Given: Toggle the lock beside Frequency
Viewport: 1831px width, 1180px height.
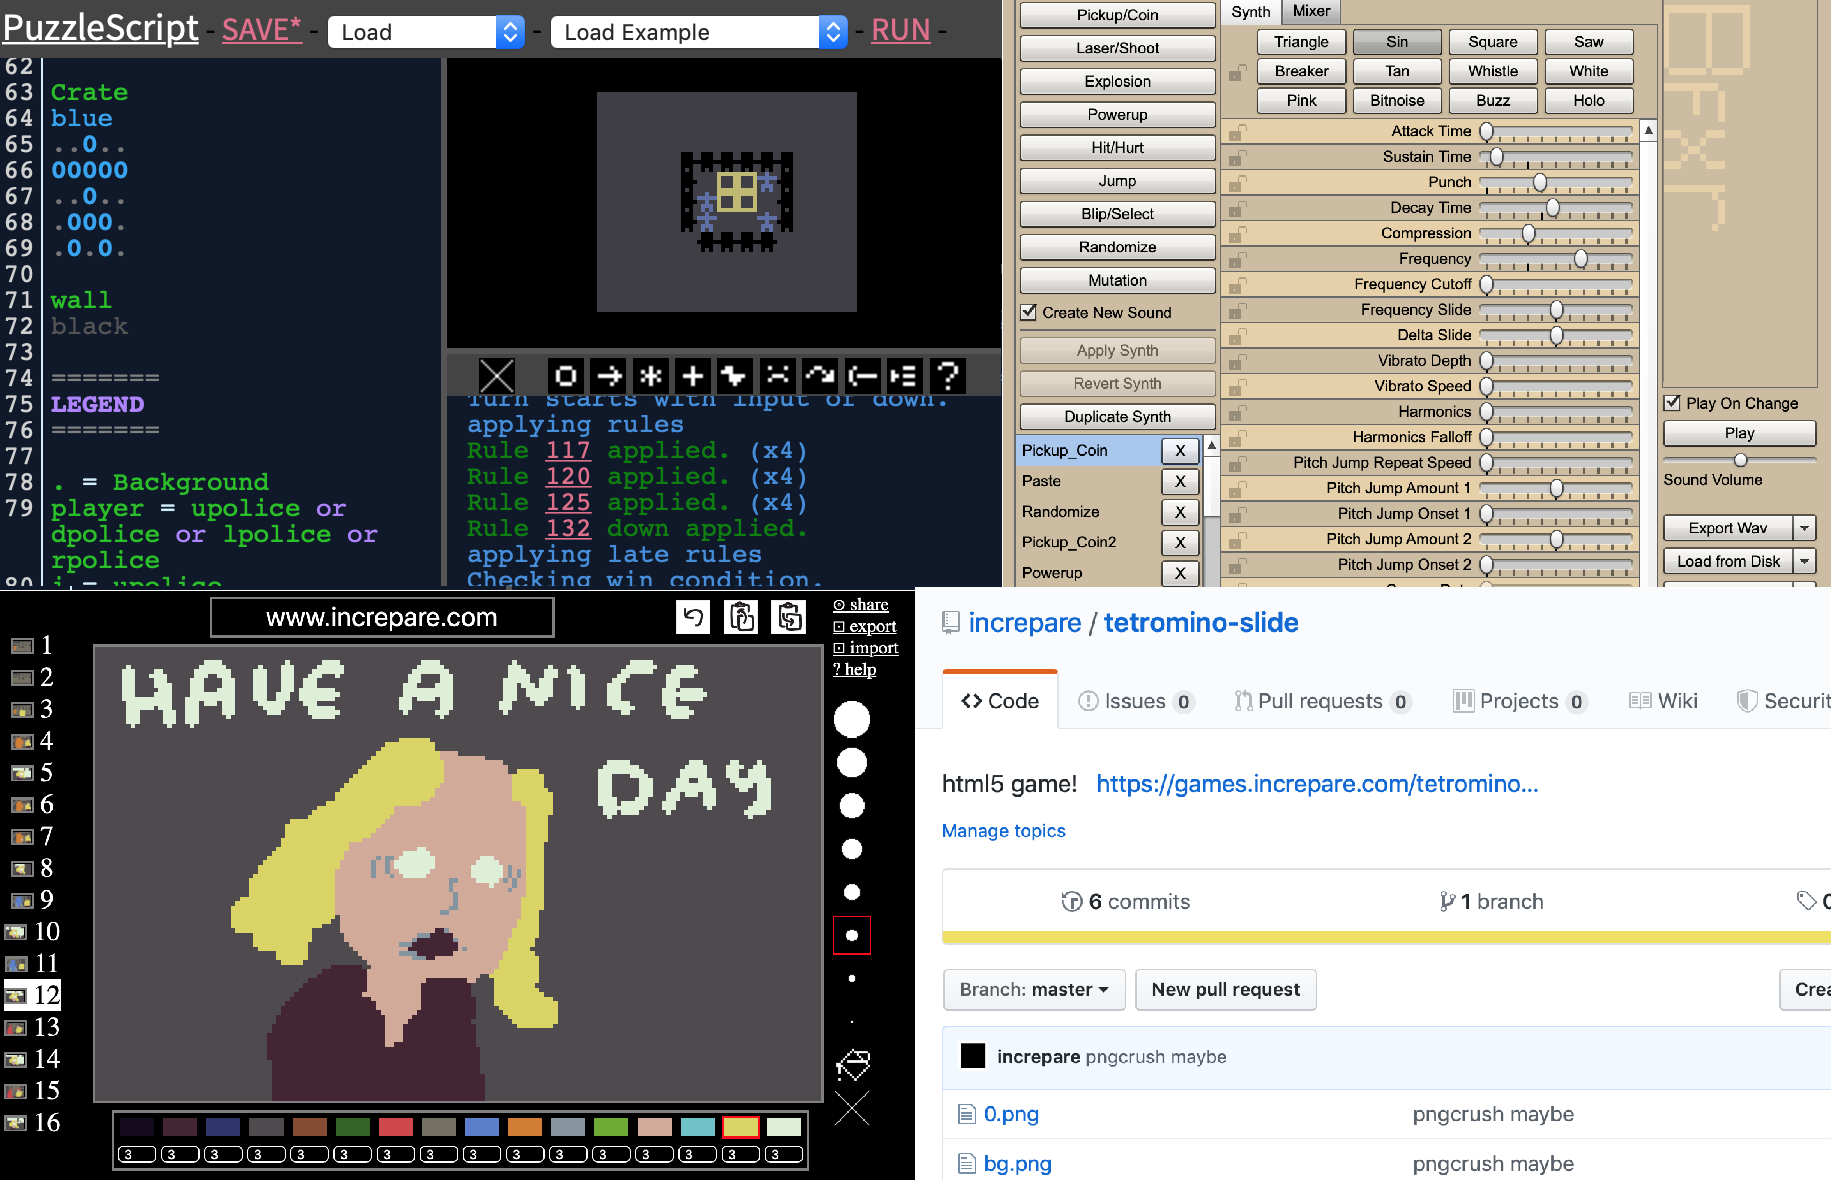Looking at the screenshot, I should [x=1237, y=259].
